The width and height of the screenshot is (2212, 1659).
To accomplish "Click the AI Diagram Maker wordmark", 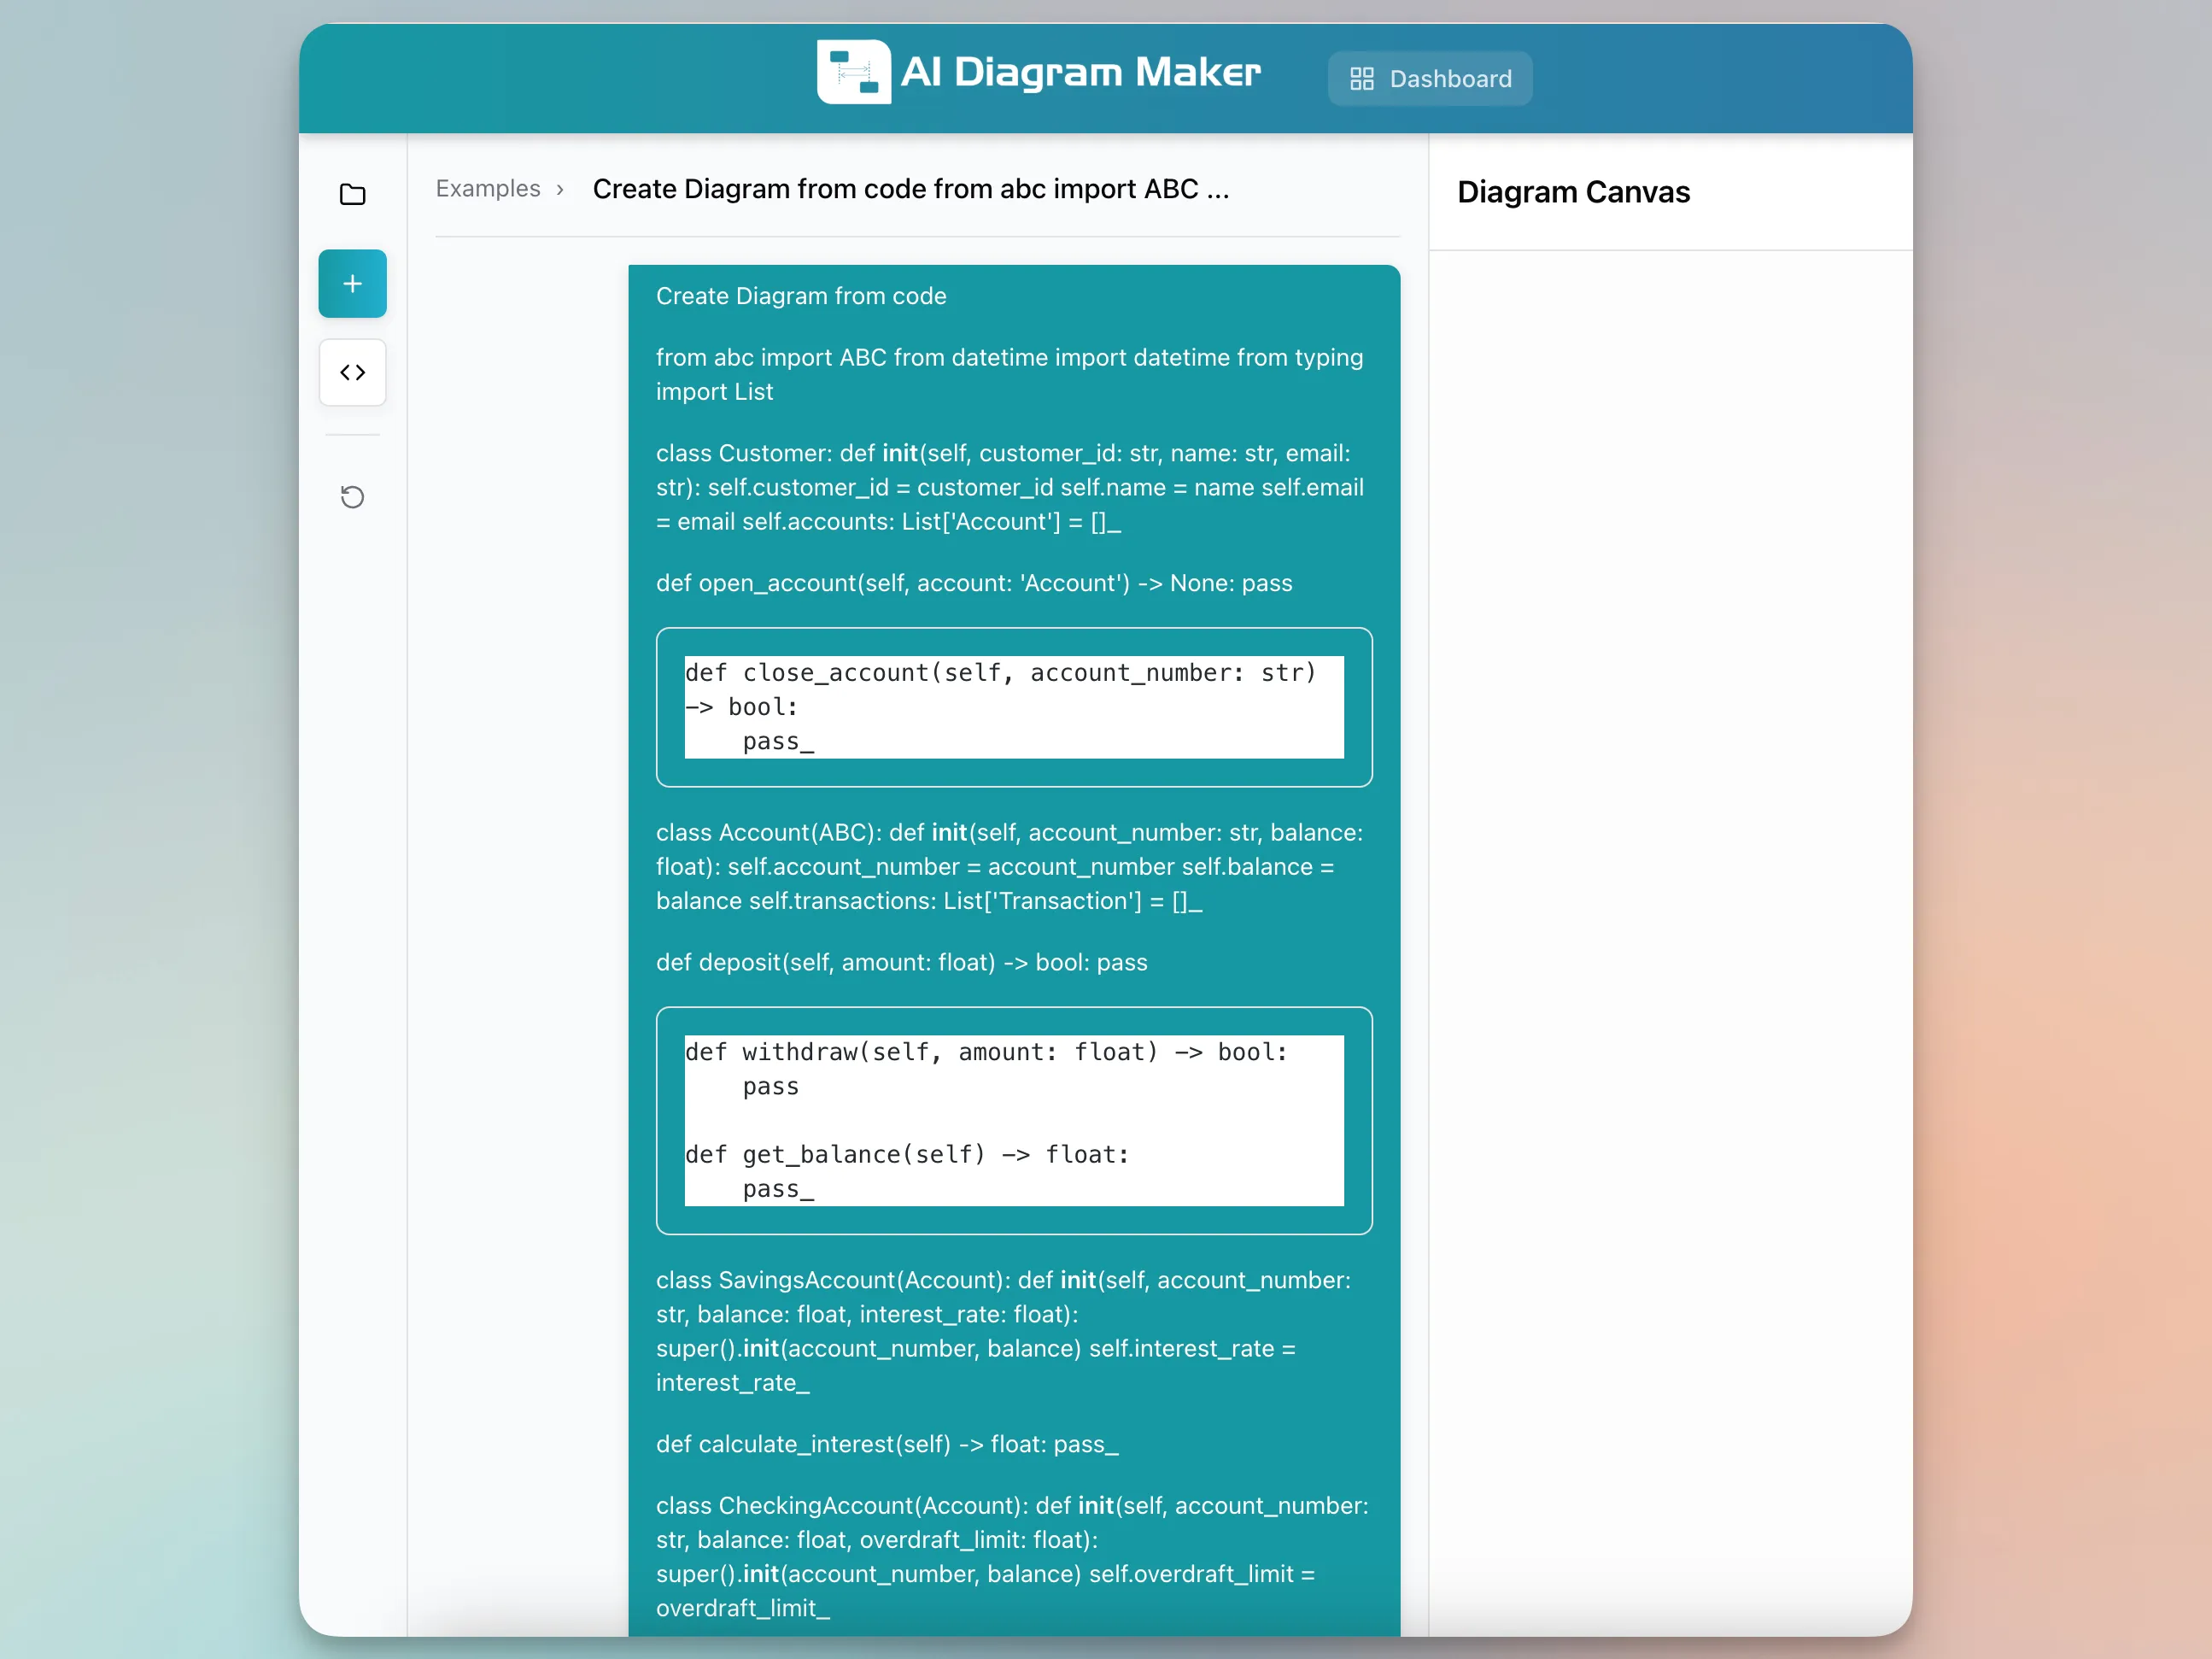I will coord(1083,71).
